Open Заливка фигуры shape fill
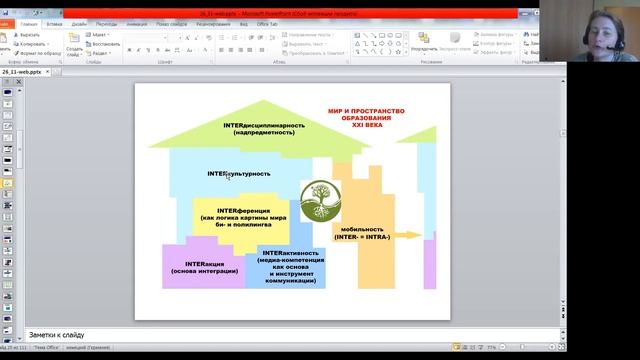 494,35
